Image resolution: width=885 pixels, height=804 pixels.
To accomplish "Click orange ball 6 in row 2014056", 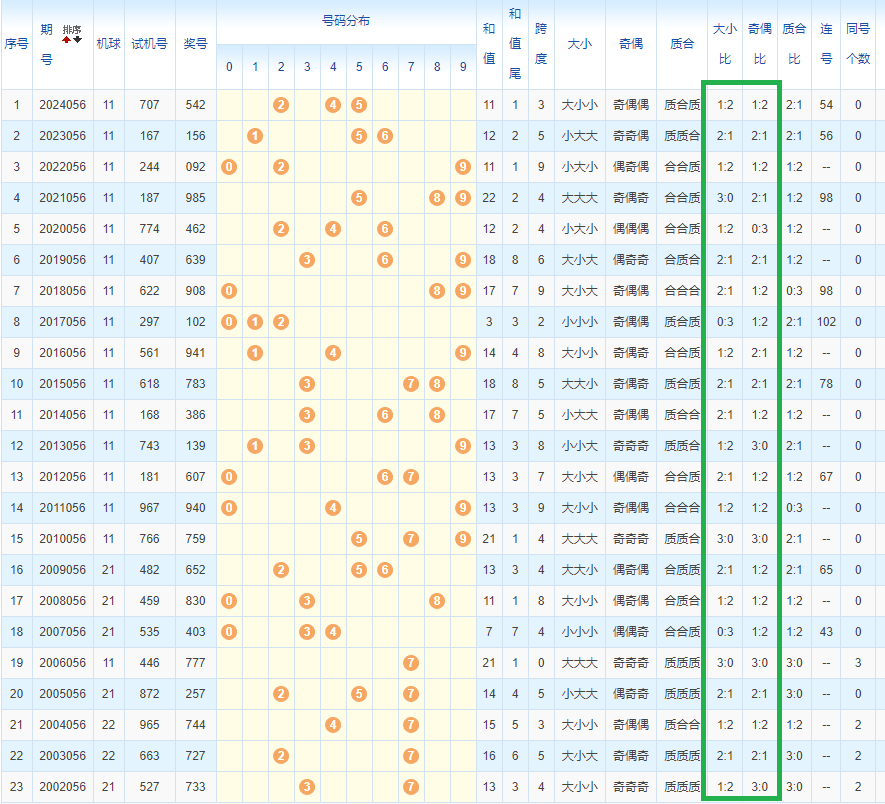I will click(385, 415).
